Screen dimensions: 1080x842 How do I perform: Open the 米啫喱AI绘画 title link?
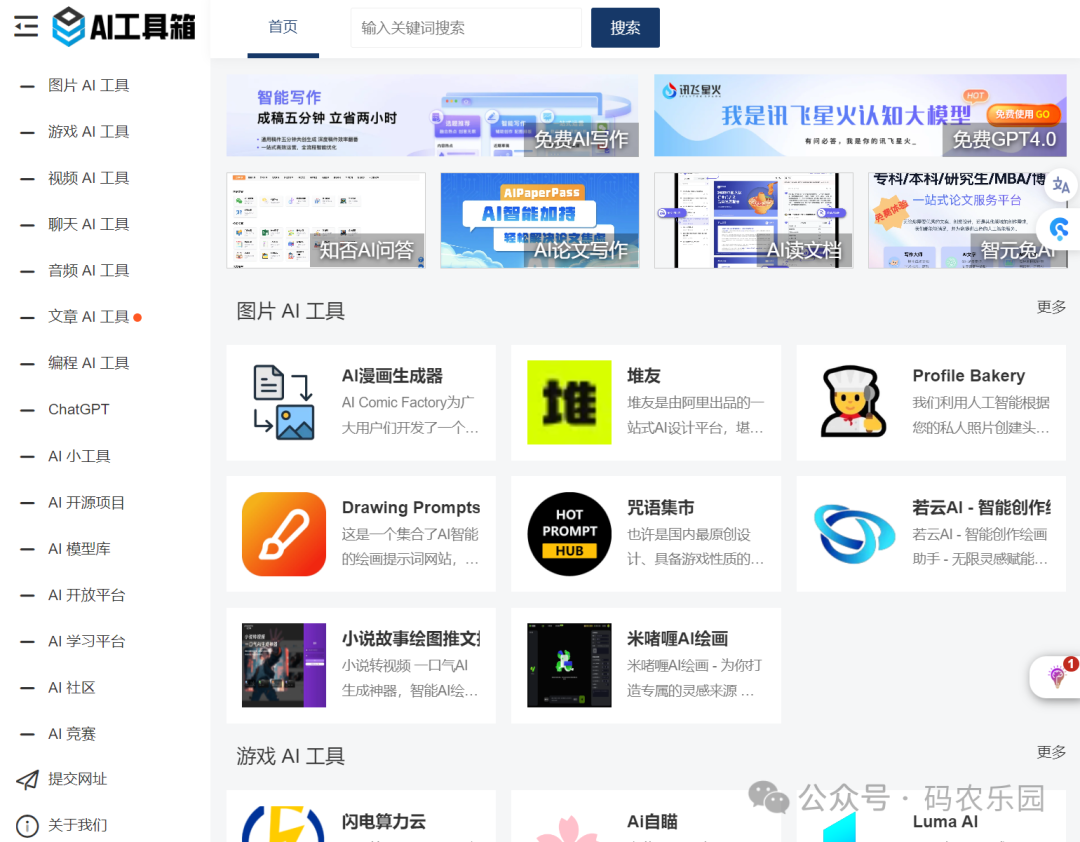click(x=677, y=639)
